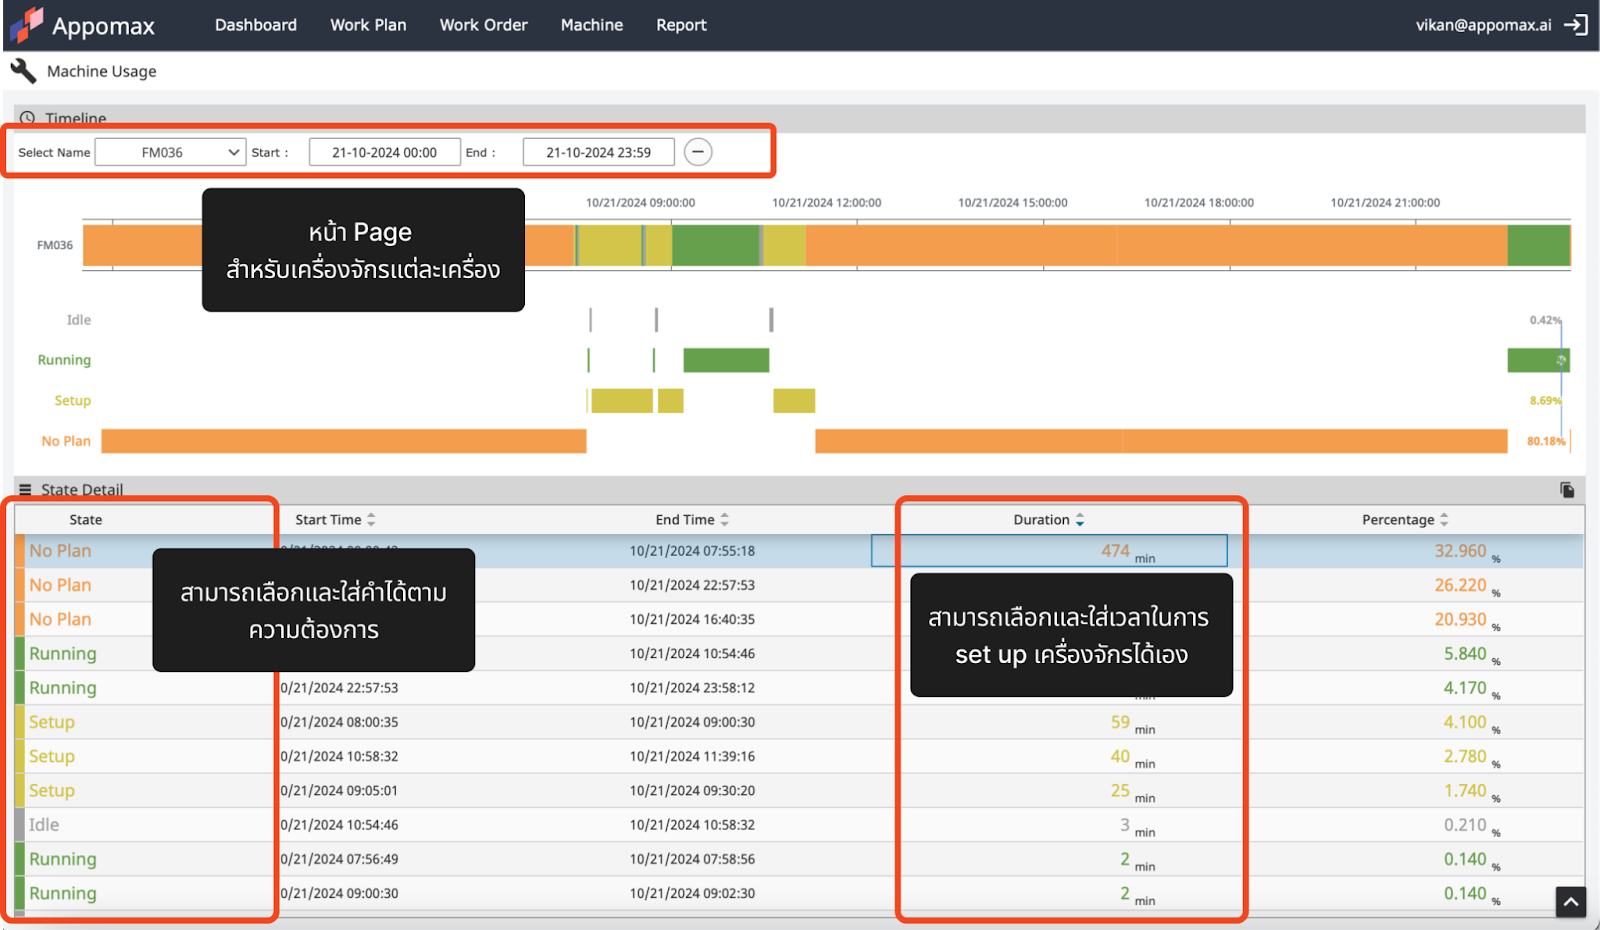Open the Work Plan menu
Image resolution: width=1600 pixels, height=930 pixels.
[368, 25]
